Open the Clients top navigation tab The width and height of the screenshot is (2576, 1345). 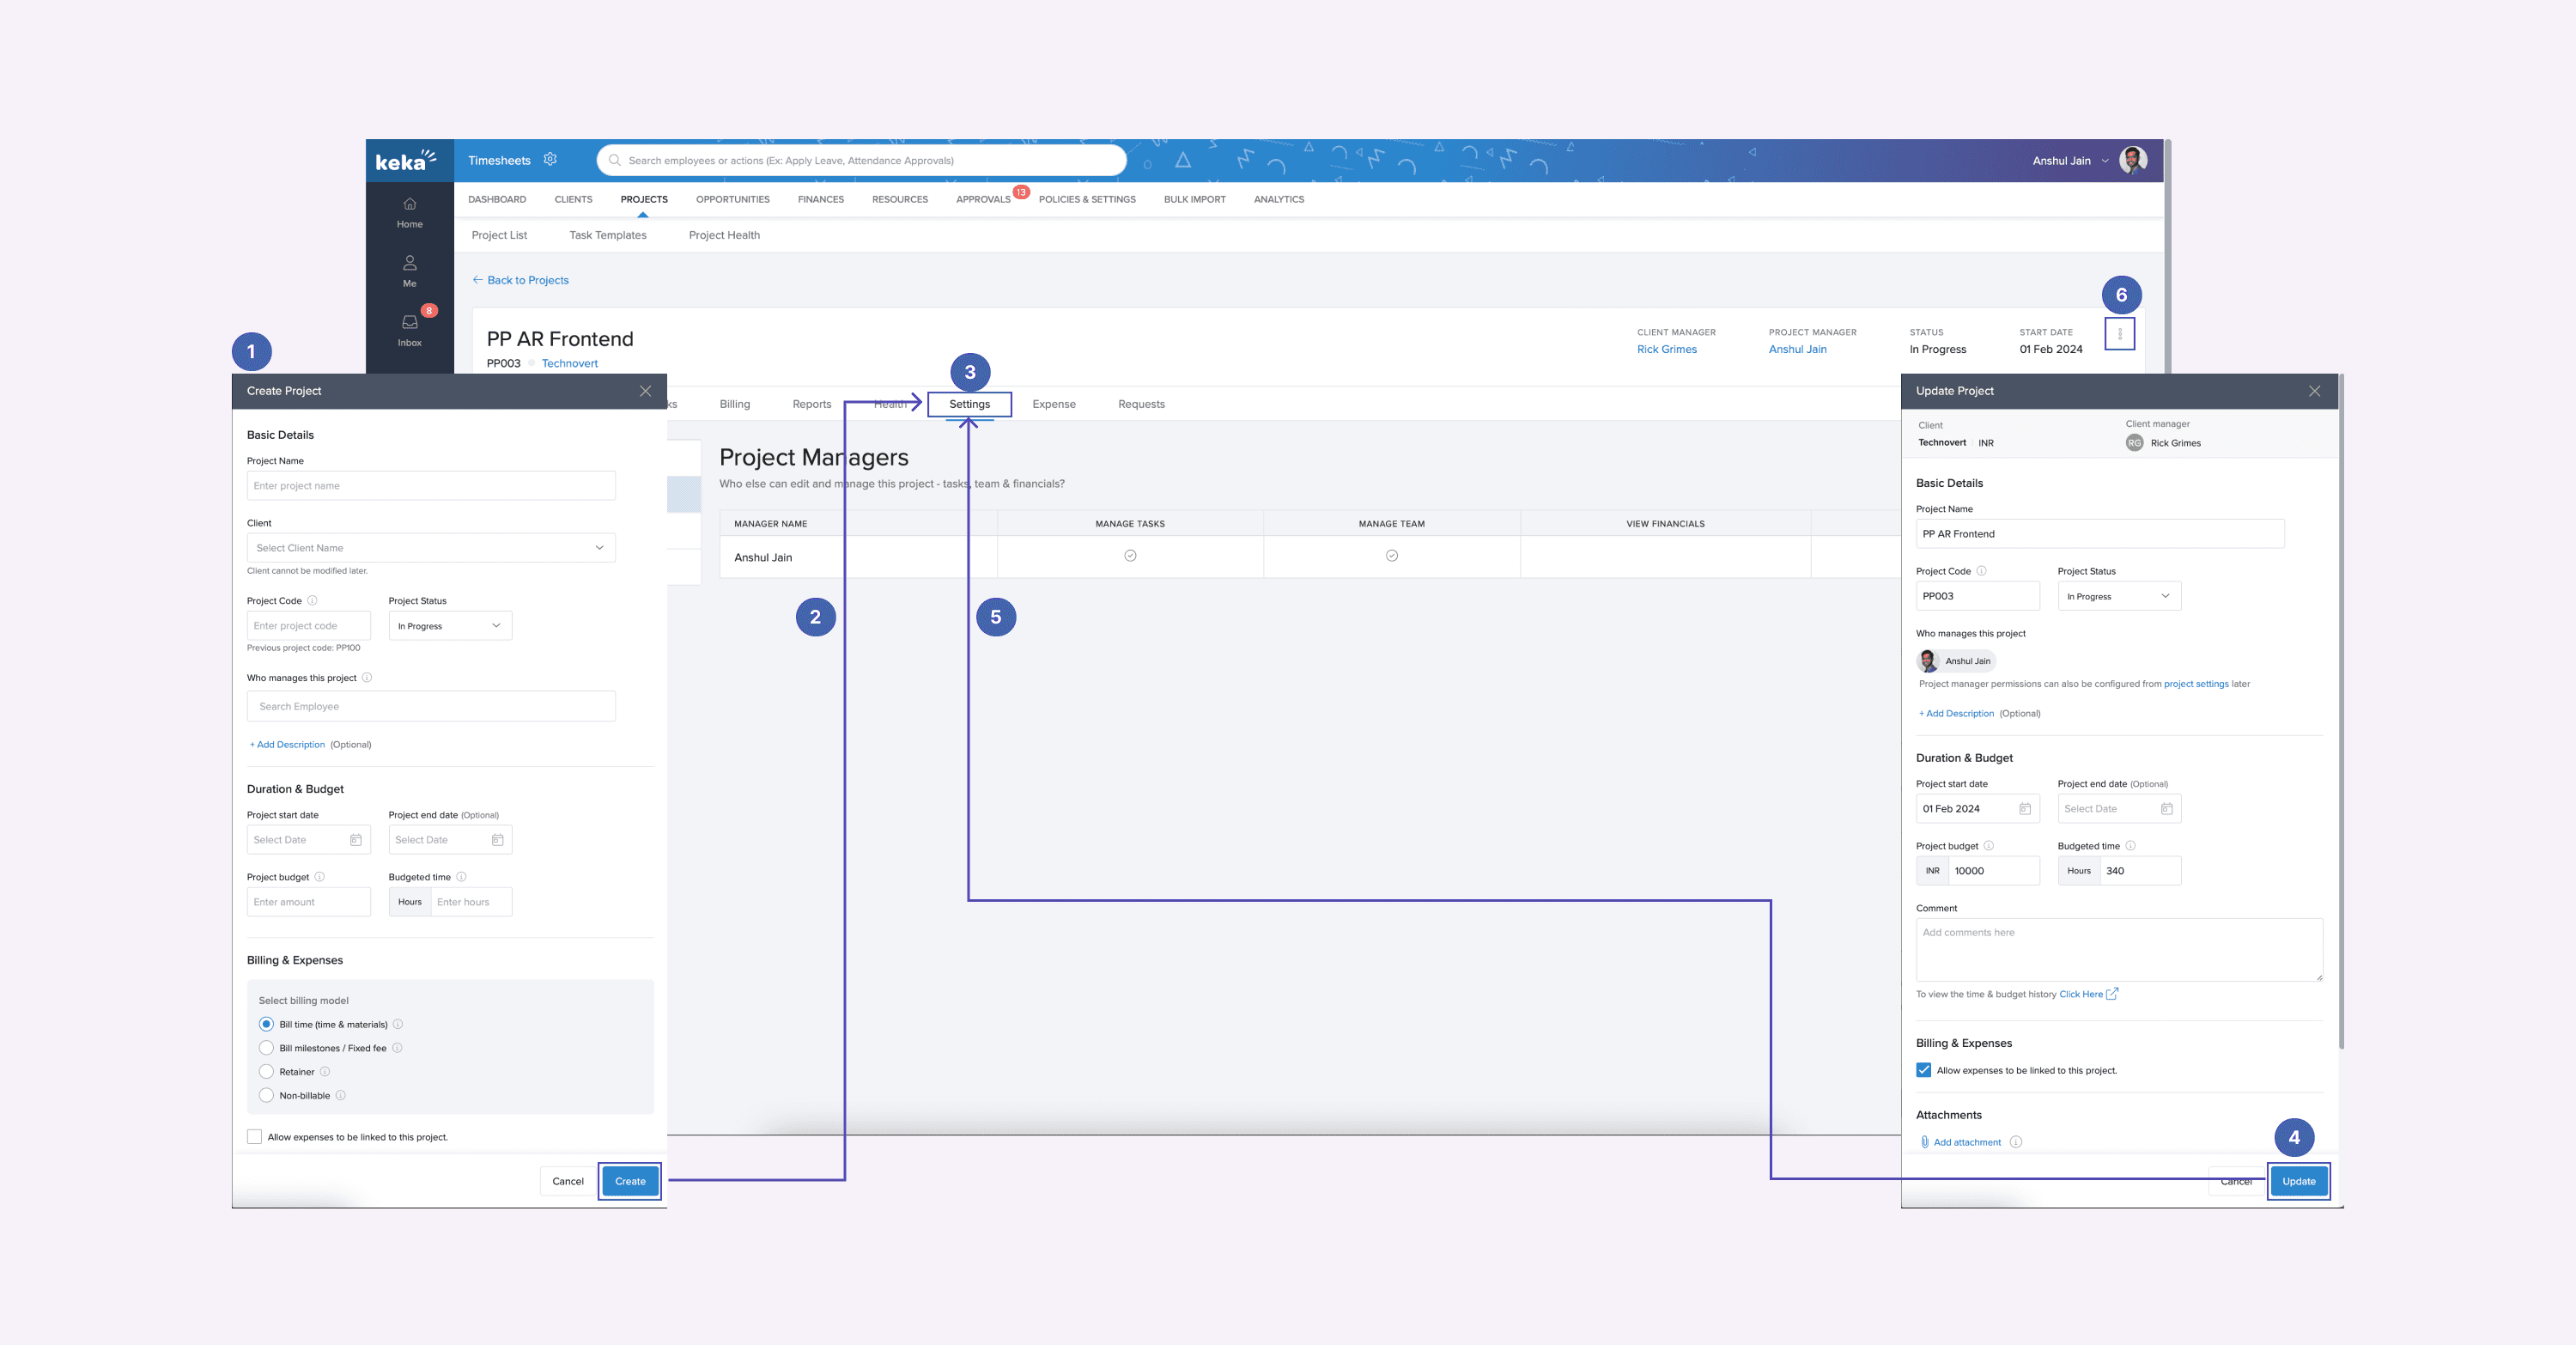[573, 199]
